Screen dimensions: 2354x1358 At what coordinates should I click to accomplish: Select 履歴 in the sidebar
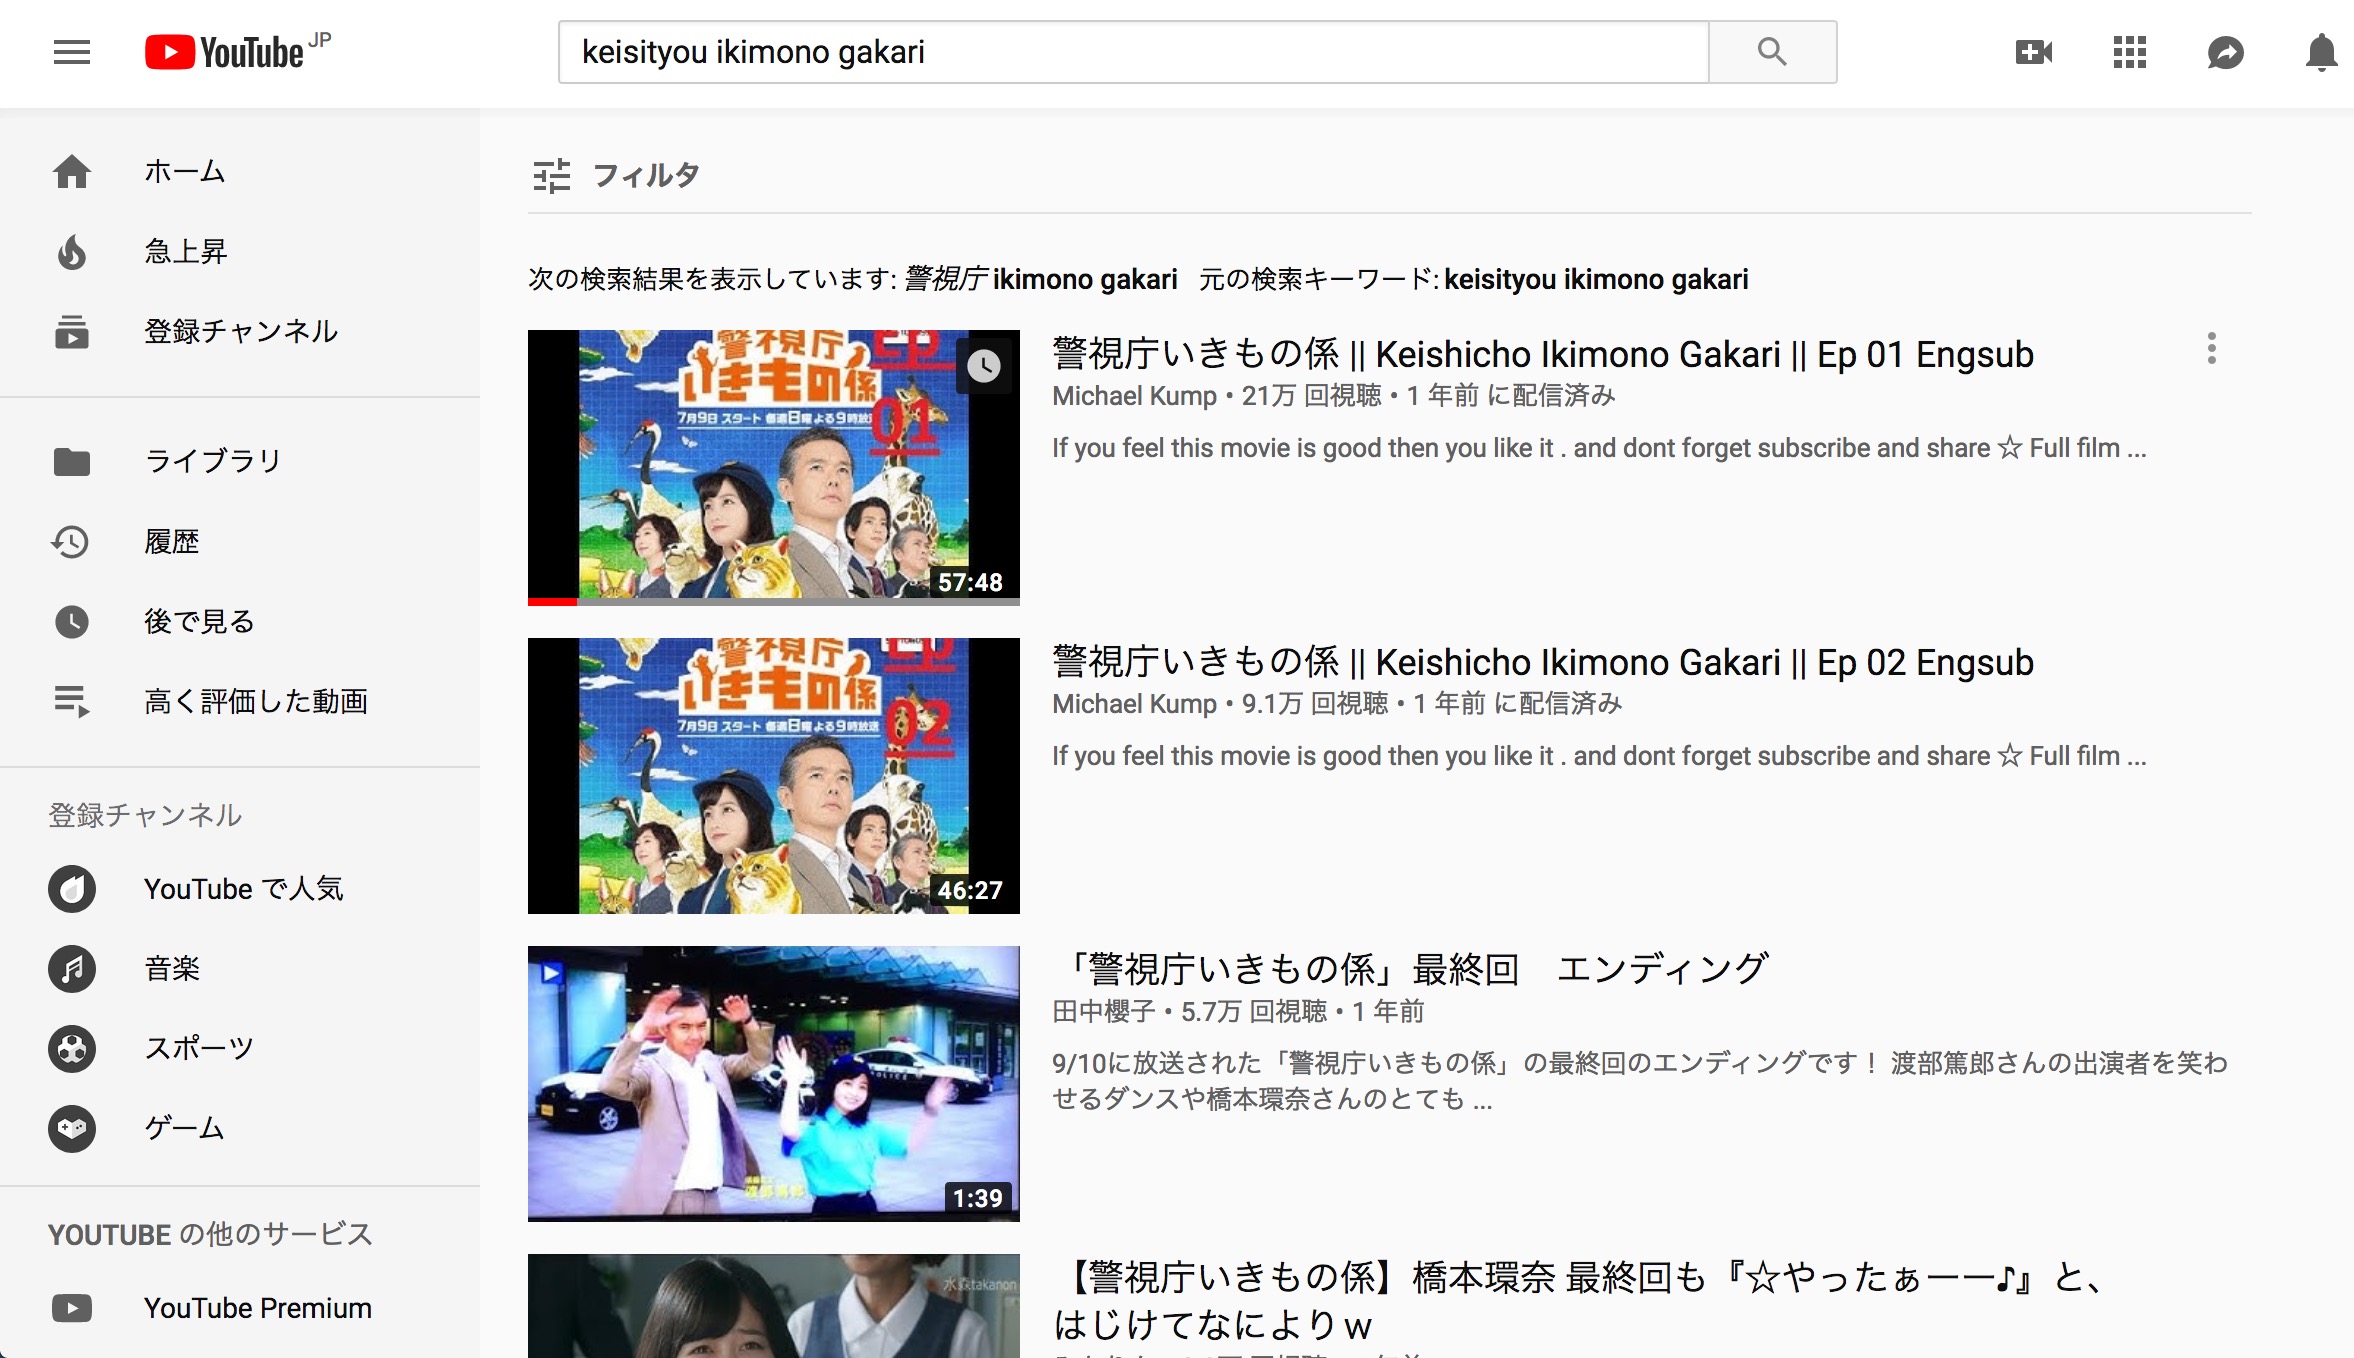[240, 542]
